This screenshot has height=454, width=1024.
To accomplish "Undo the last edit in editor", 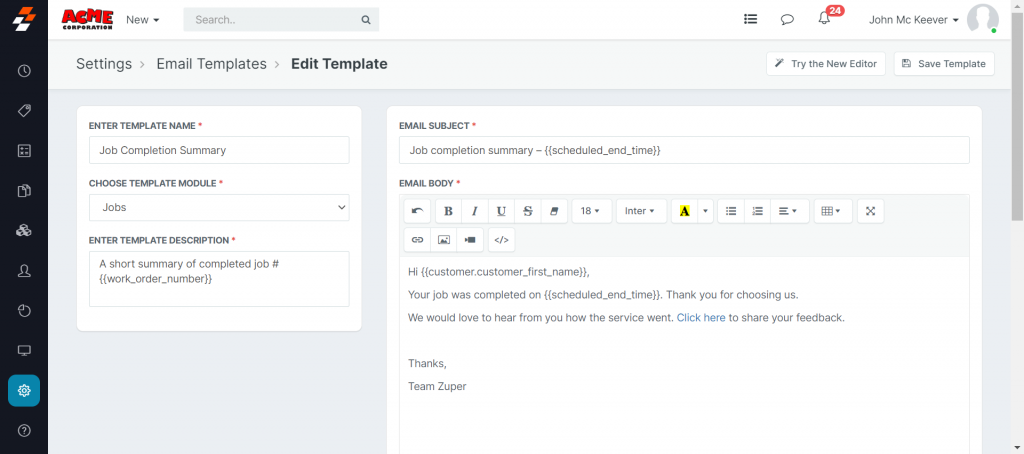I will coord(417,211).
